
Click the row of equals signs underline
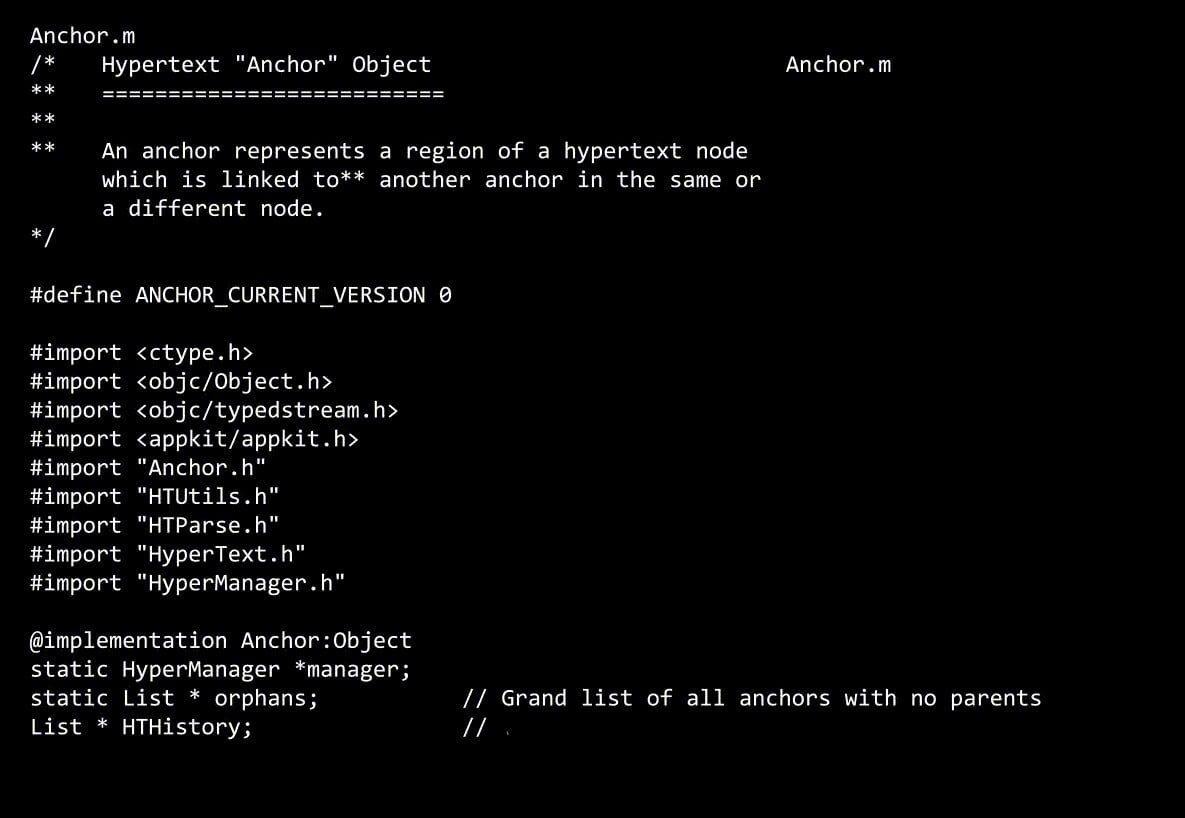coord(272,94)
